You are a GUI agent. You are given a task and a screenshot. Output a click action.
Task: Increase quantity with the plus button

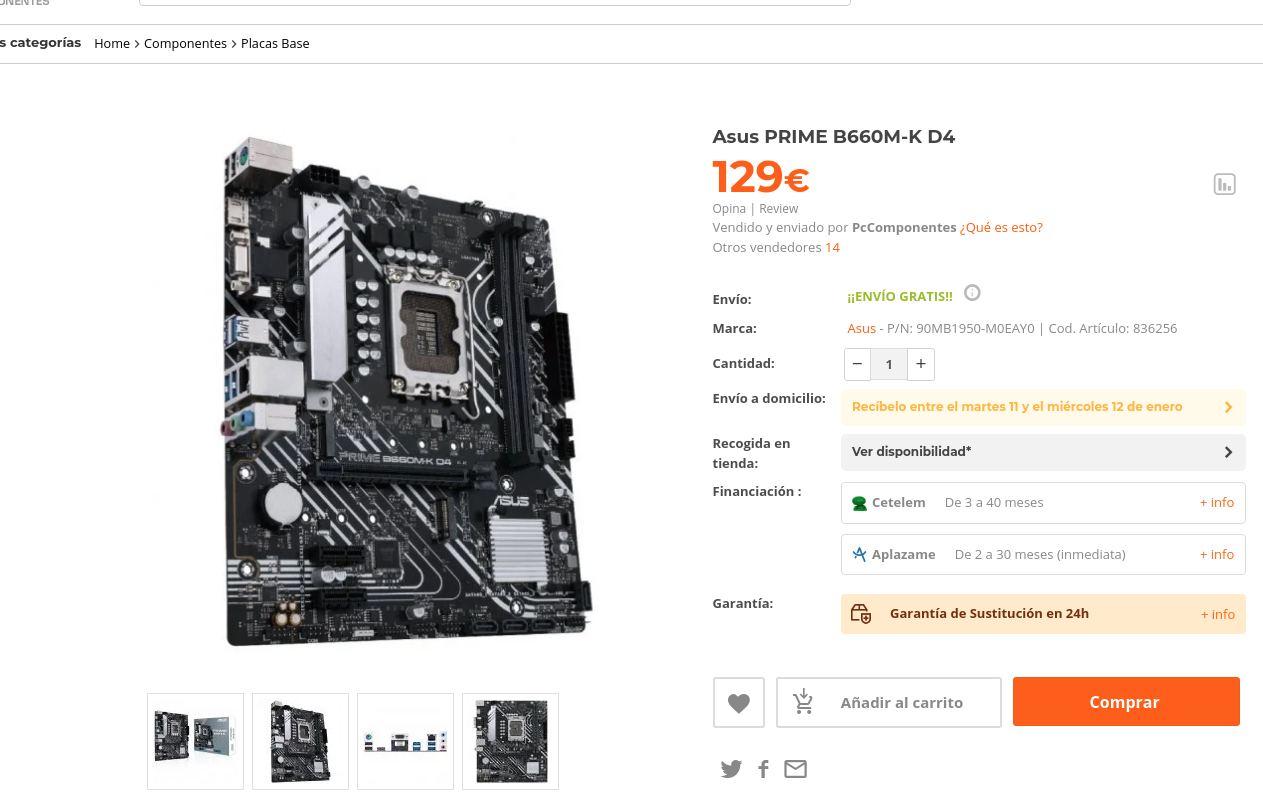(921, 364)
